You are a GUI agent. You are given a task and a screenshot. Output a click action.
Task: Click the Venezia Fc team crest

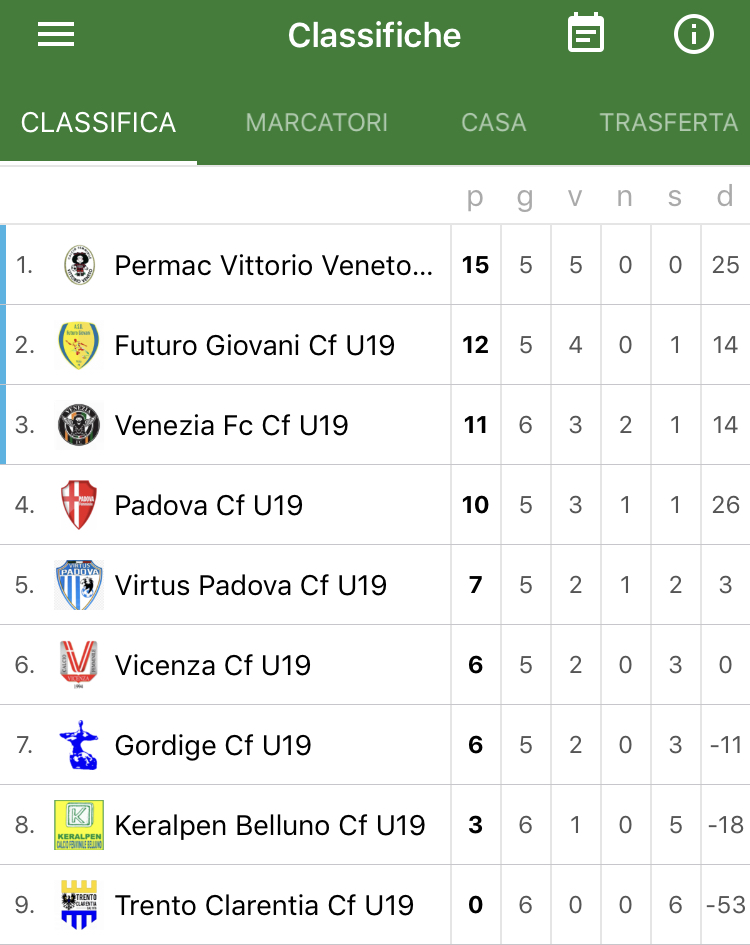pyautogui.click(x=79, y=425)
